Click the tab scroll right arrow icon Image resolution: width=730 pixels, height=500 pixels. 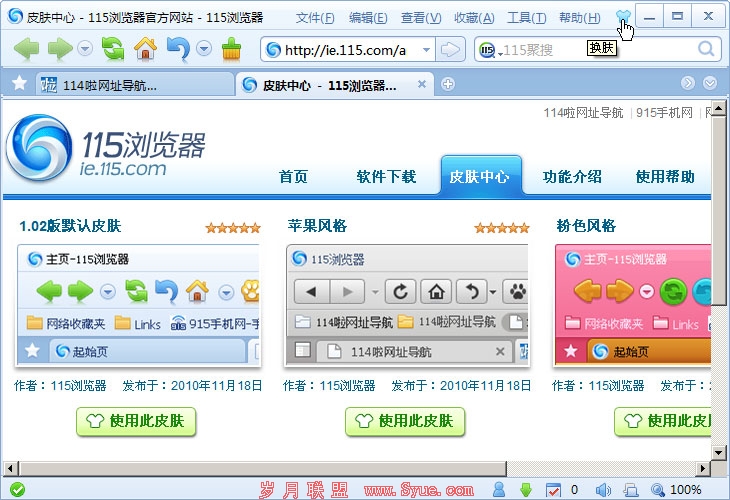tap(688, 83)
